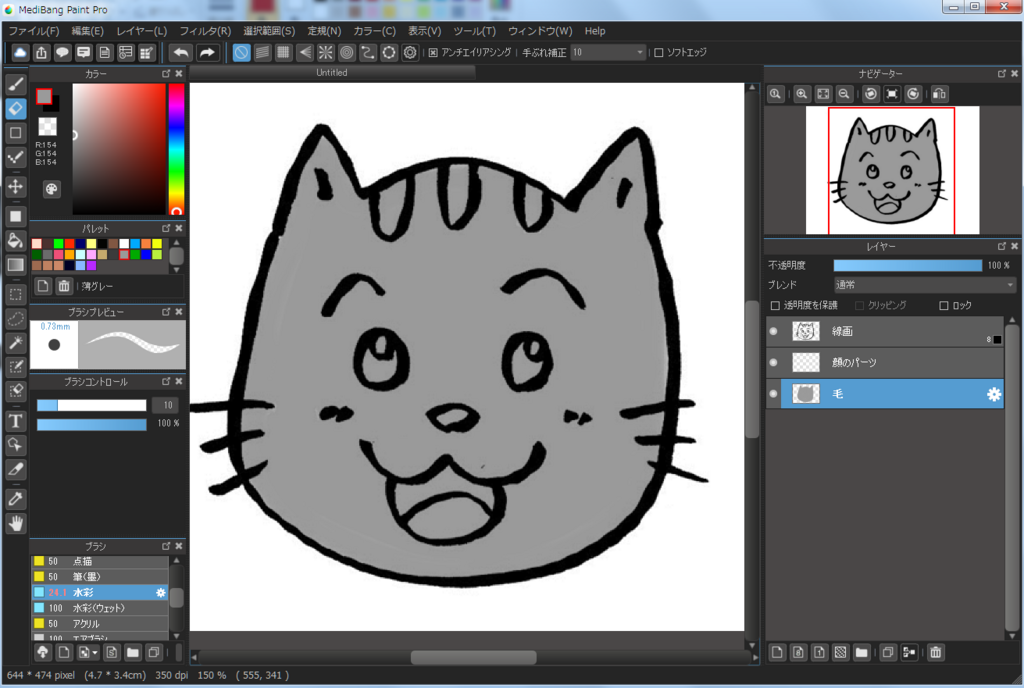
Task: Enable the radial snap guide icon
Action: pos(325,52)
